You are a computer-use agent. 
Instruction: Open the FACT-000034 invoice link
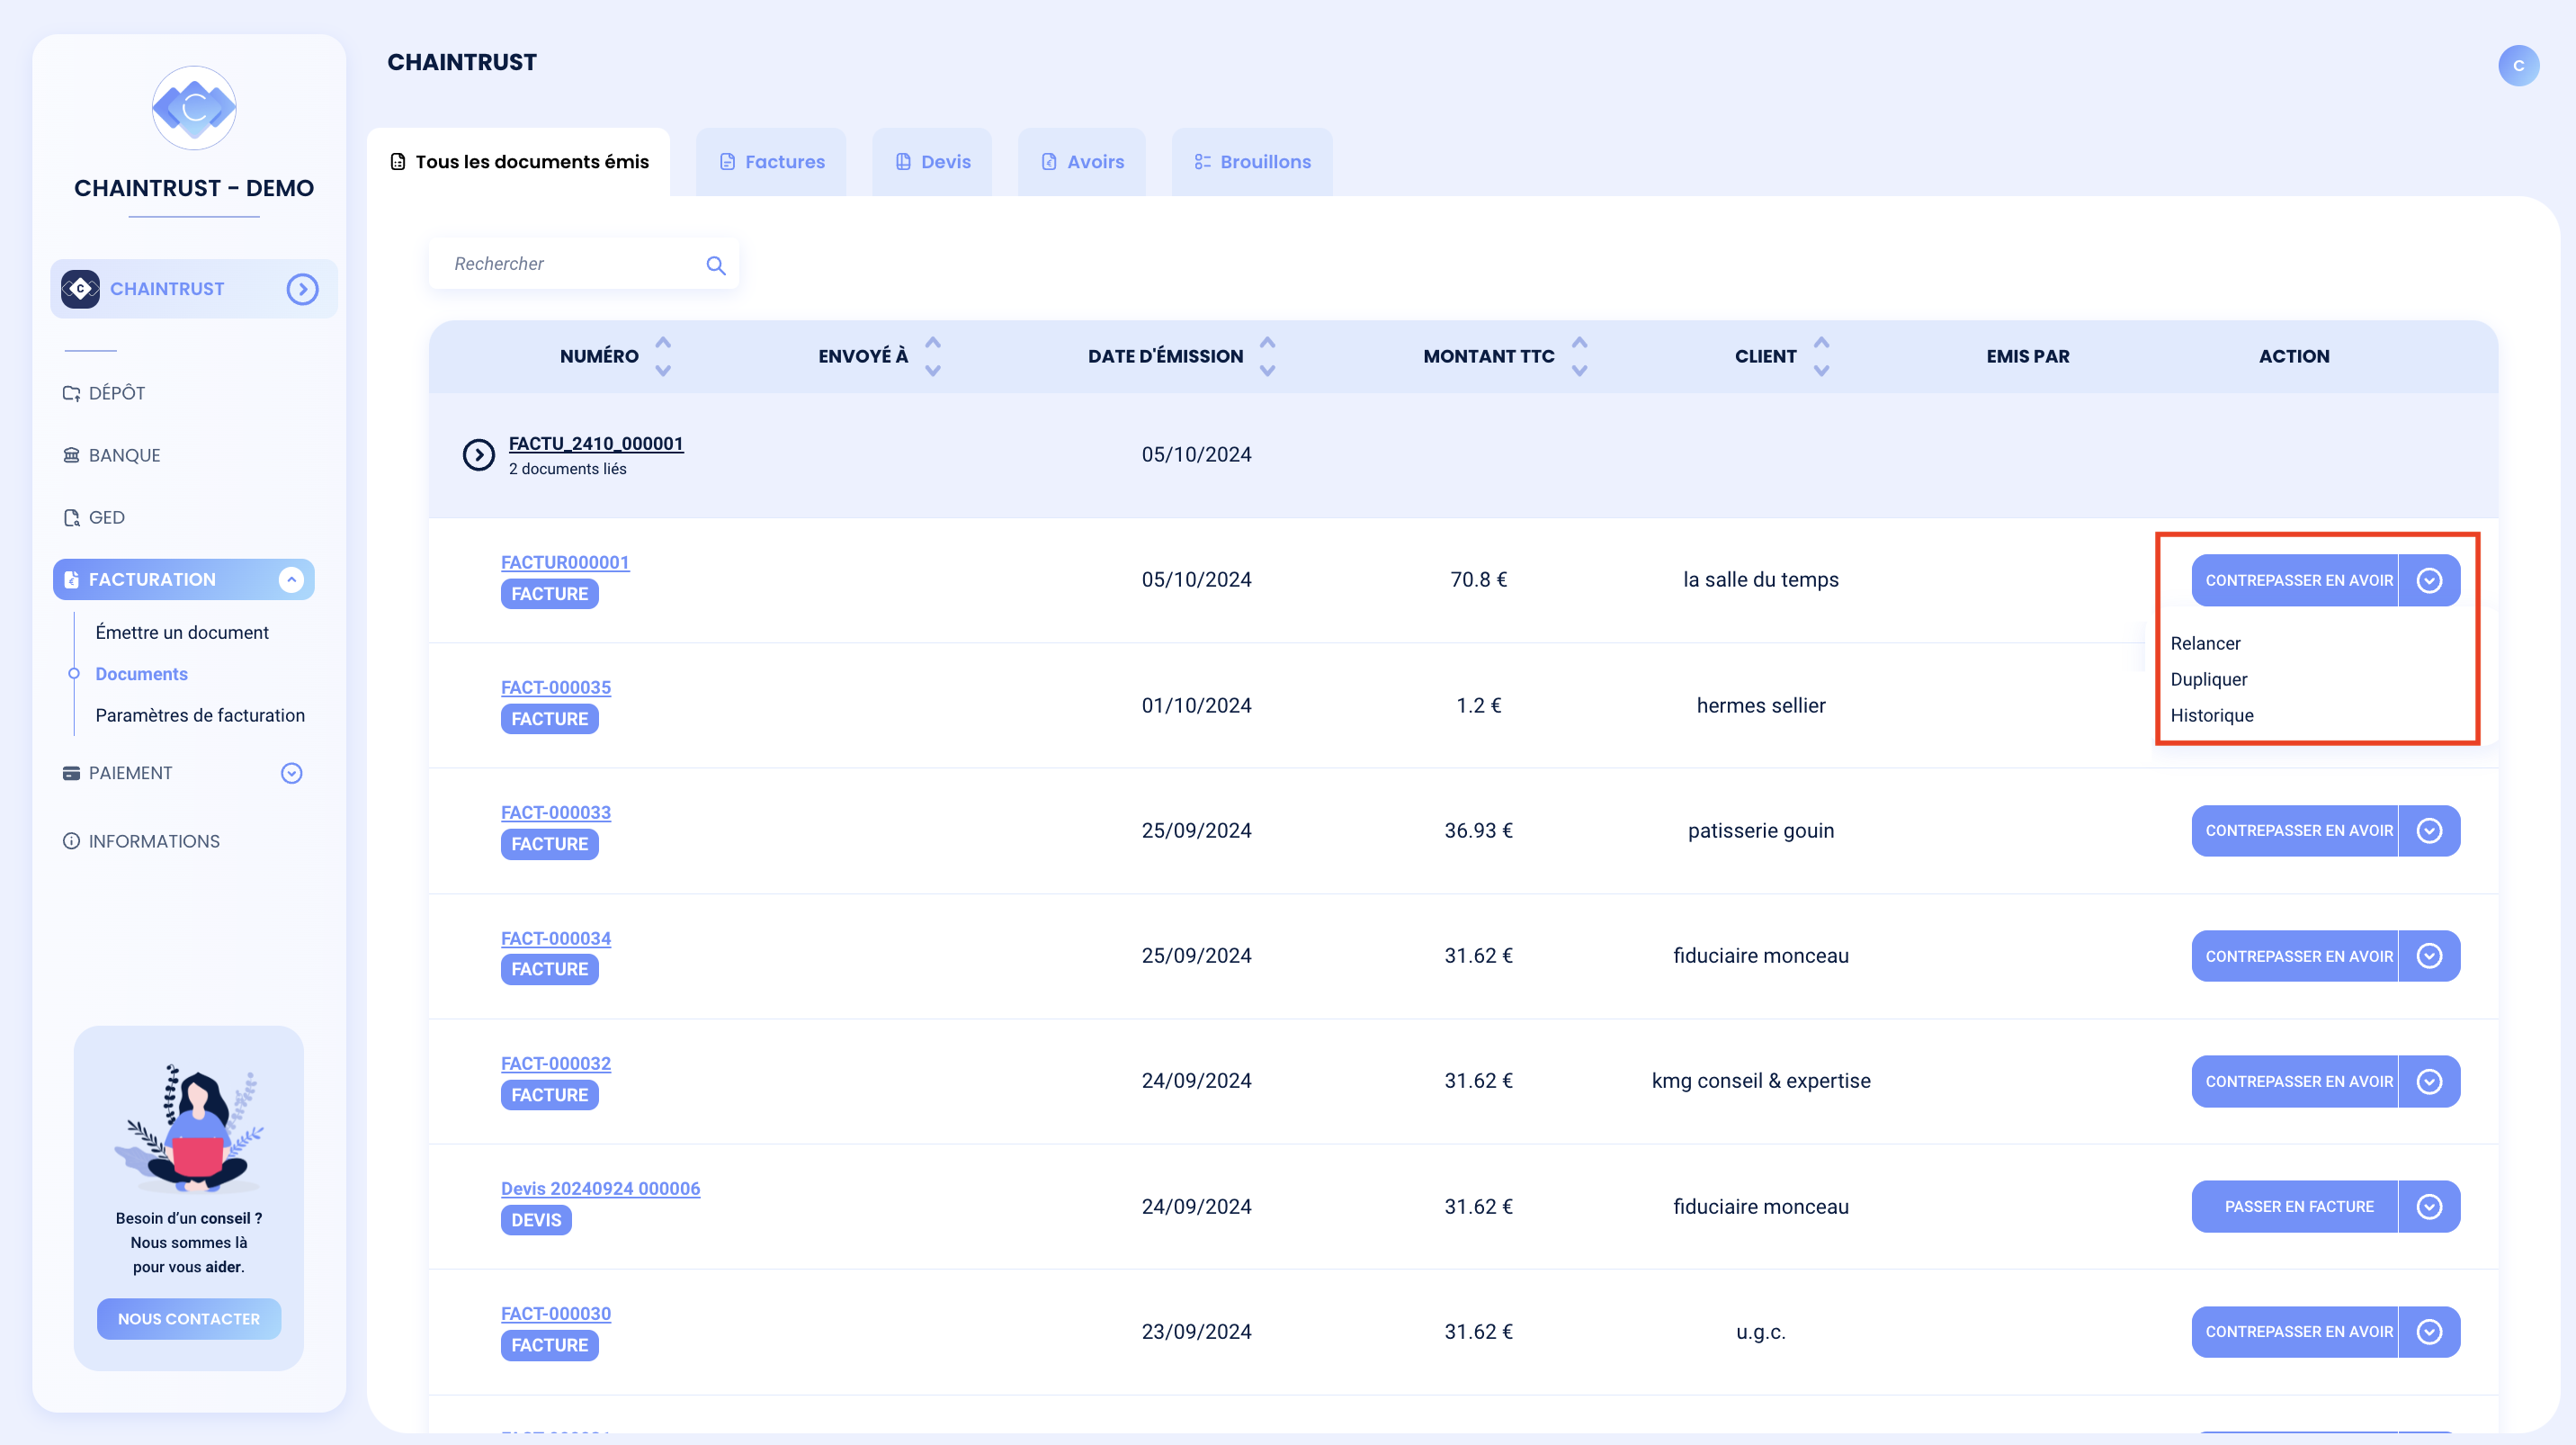click(556, 938)
